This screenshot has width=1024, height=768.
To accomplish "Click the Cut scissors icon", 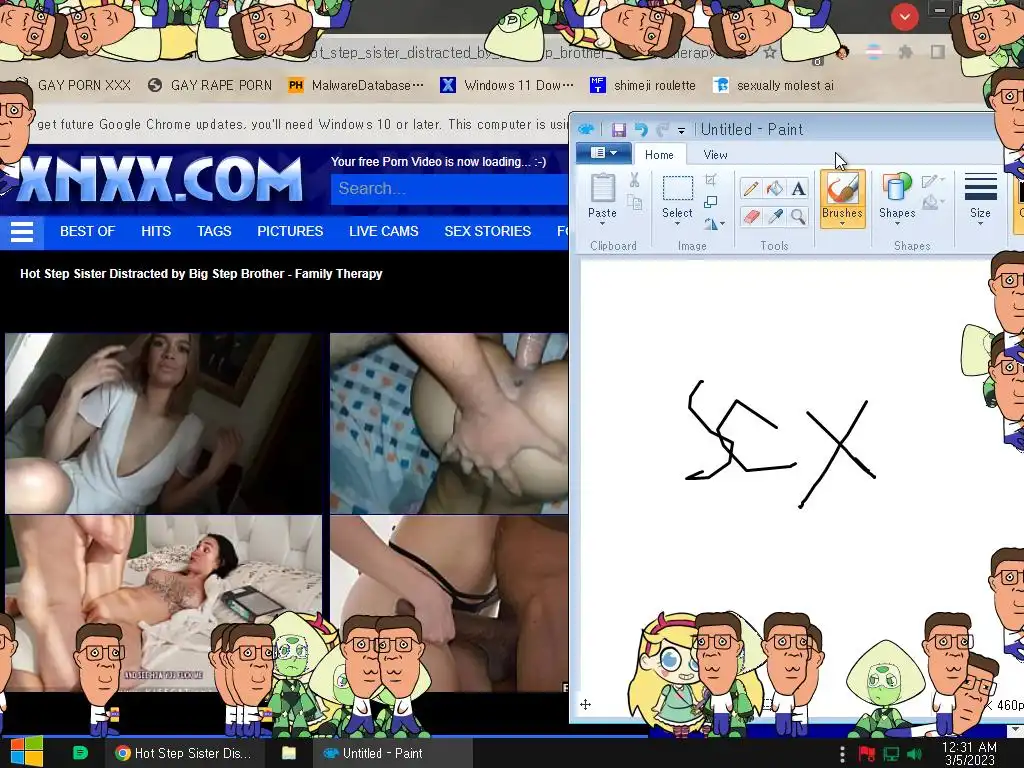I will tap(634, 180).
